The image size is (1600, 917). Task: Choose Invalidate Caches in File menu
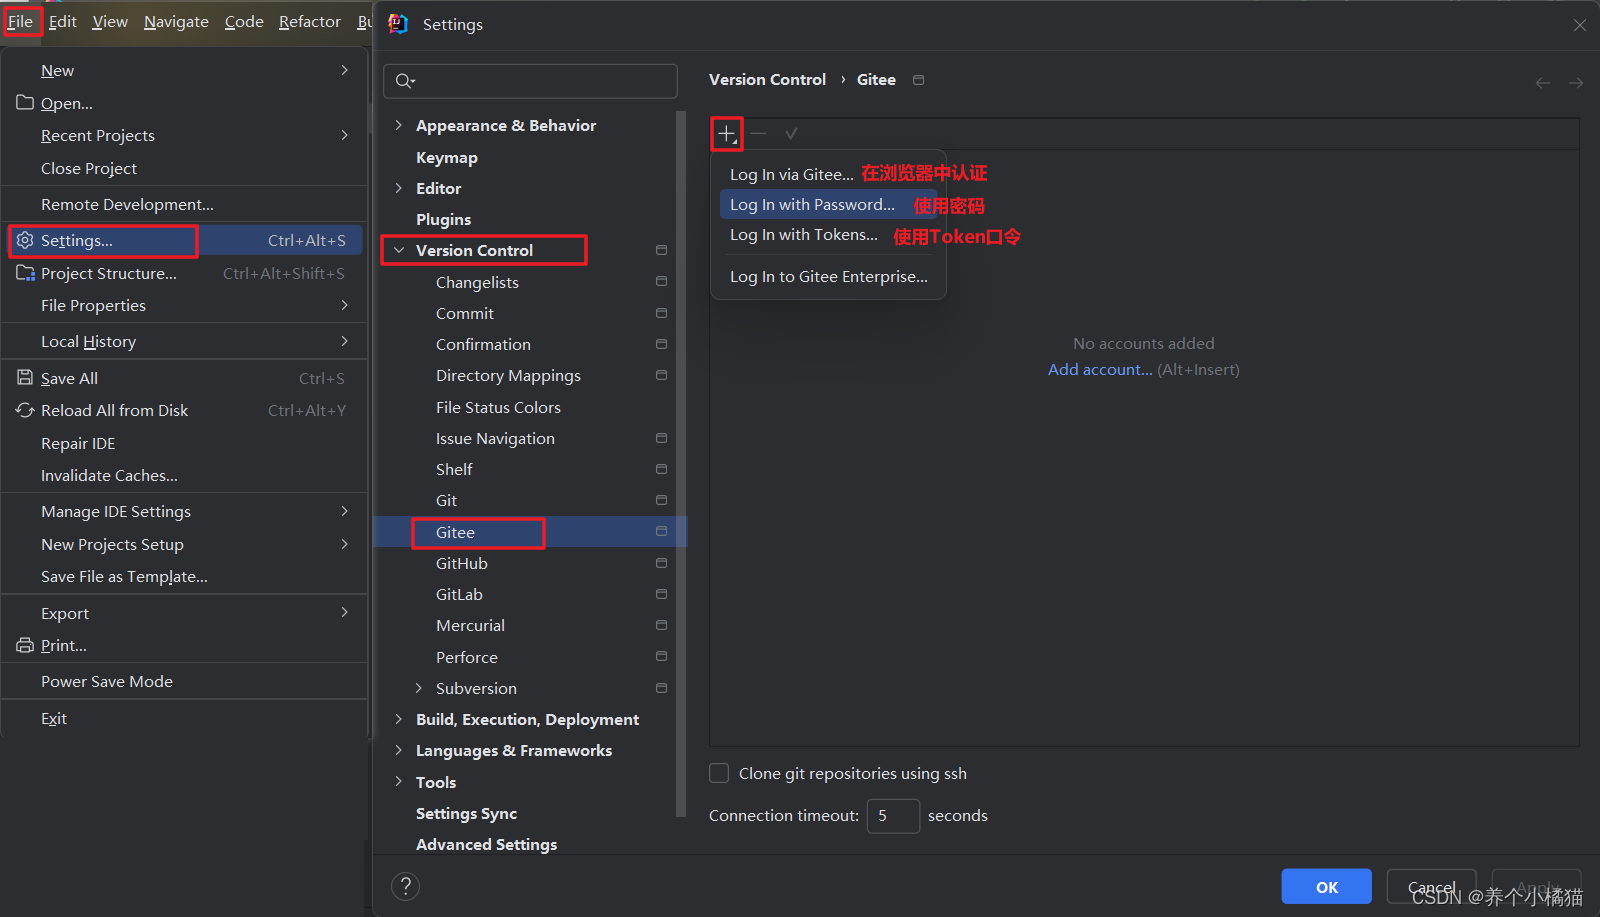point(184,475)
